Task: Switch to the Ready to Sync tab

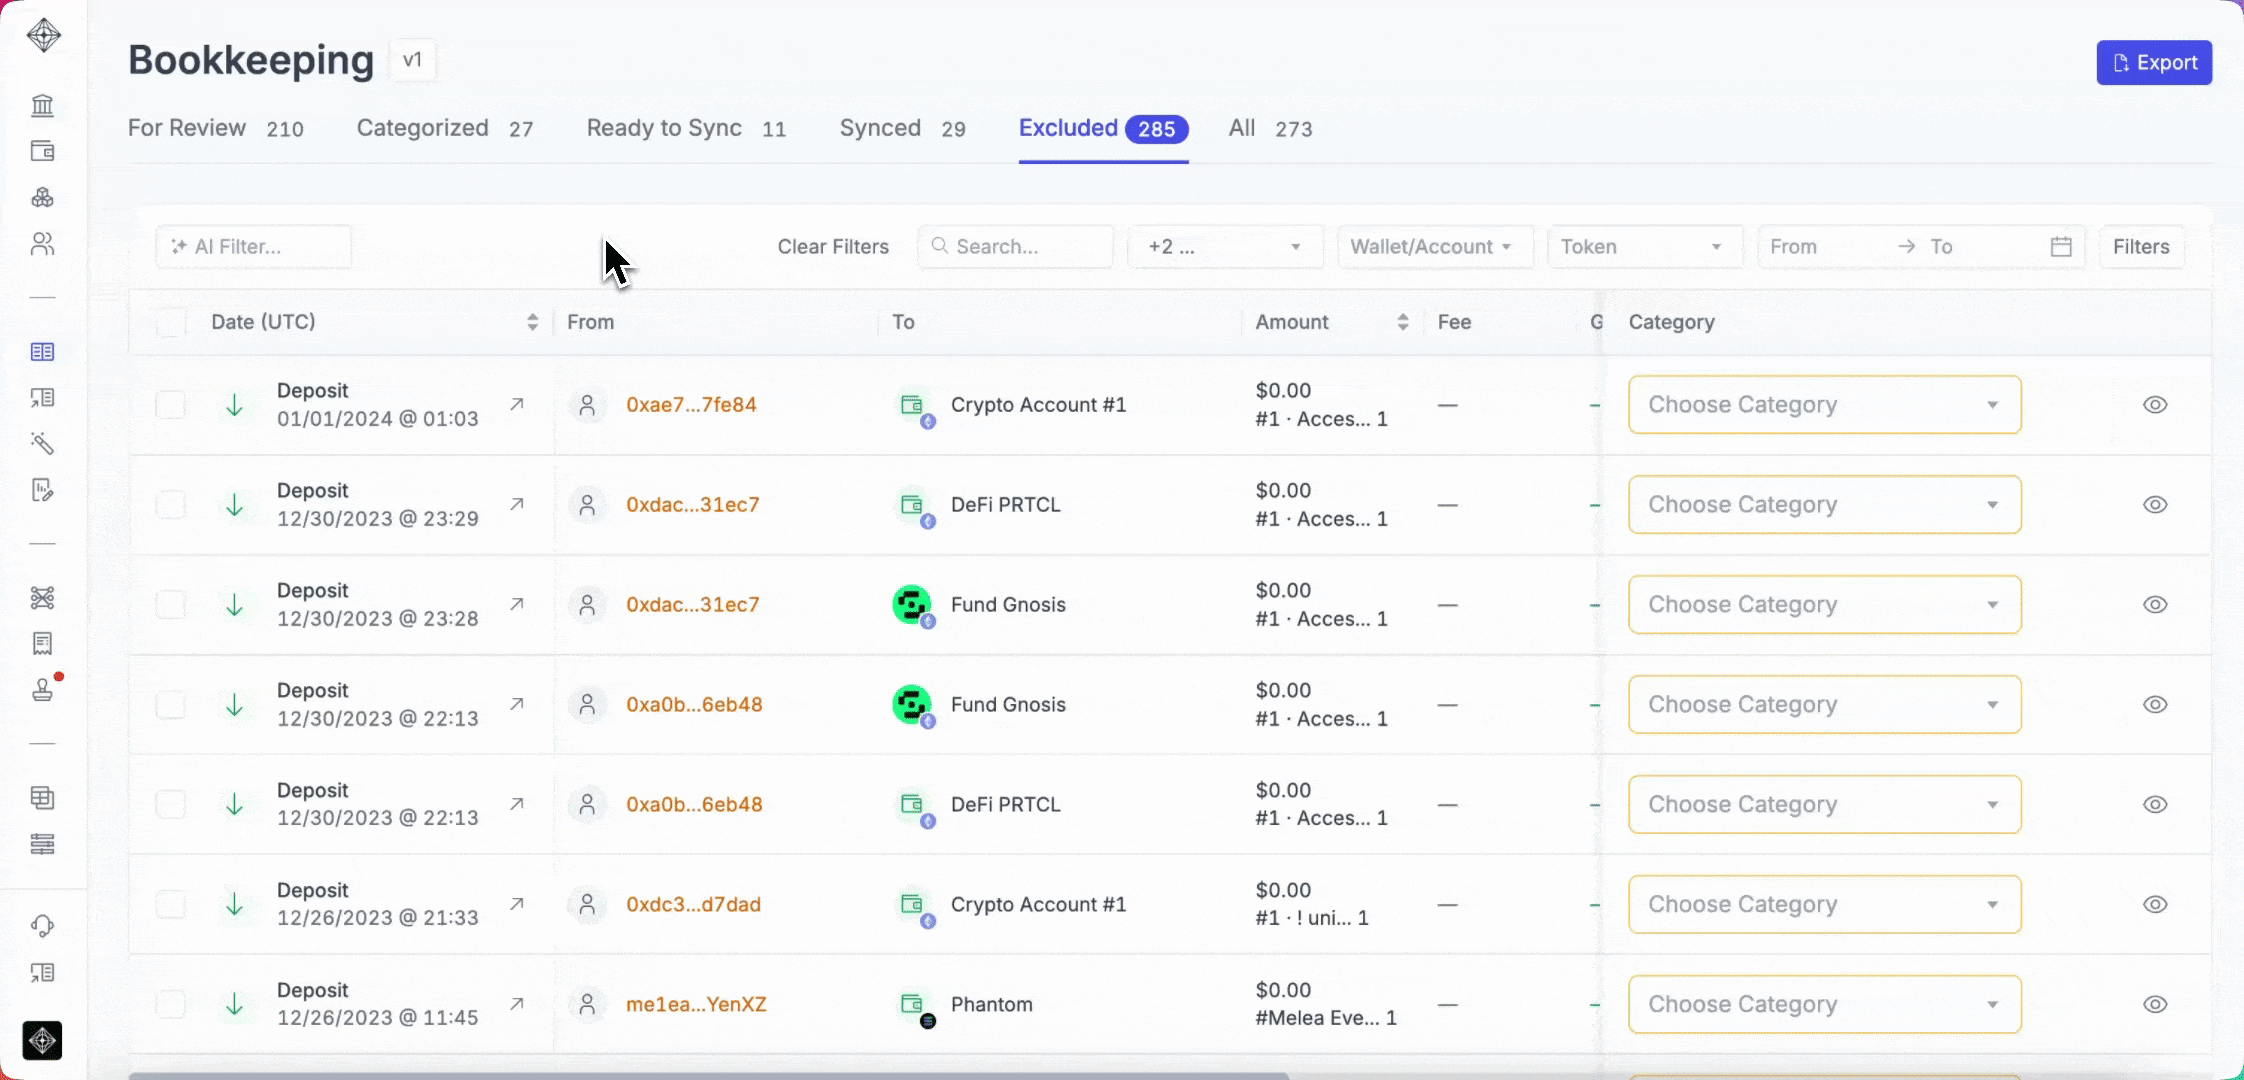Action: click(664, 128)
